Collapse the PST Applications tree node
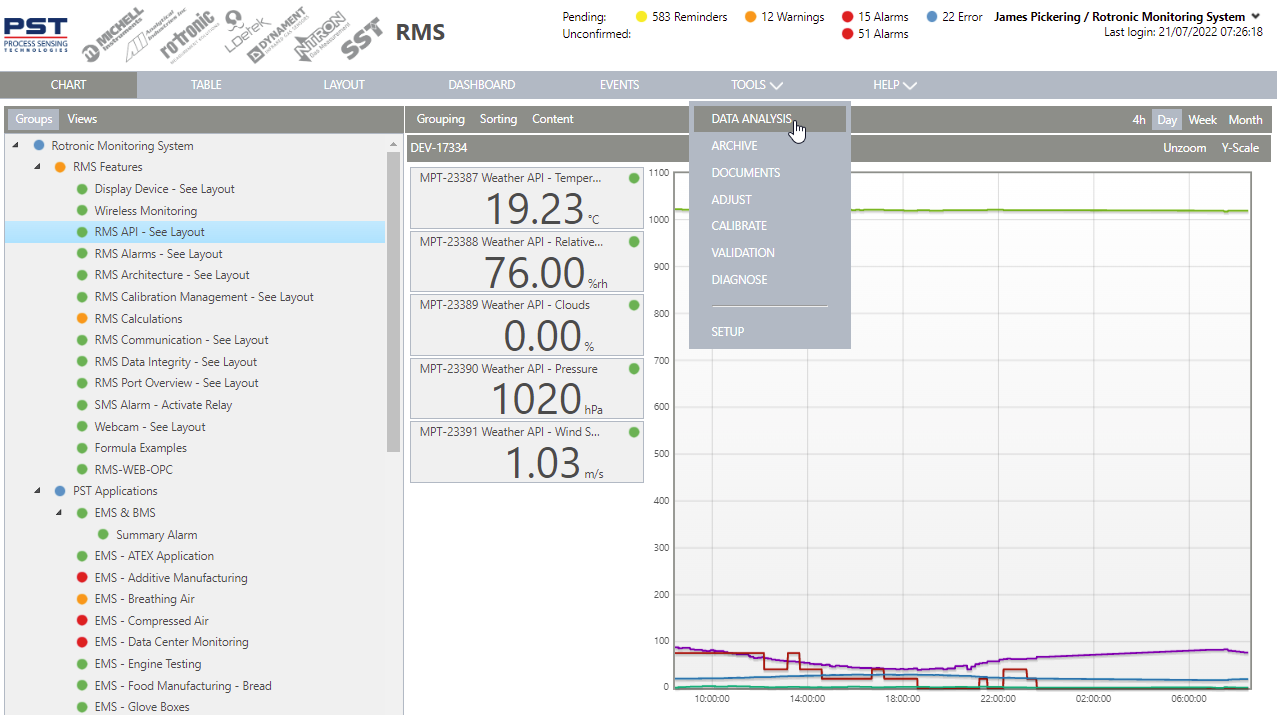Viewport: 1277px width, 715px height. [x=38, y=491]
